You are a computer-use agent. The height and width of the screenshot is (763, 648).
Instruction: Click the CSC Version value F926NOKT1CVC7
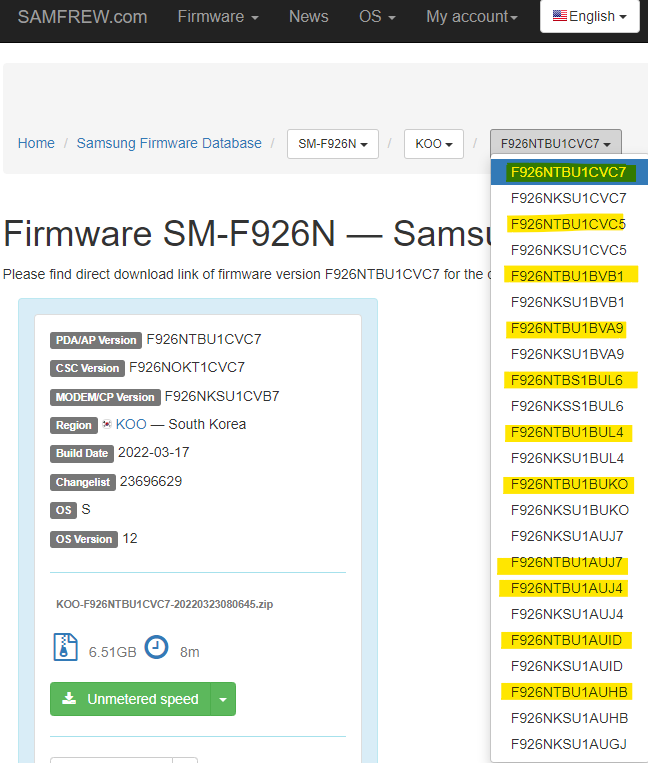tap(187, 367)
